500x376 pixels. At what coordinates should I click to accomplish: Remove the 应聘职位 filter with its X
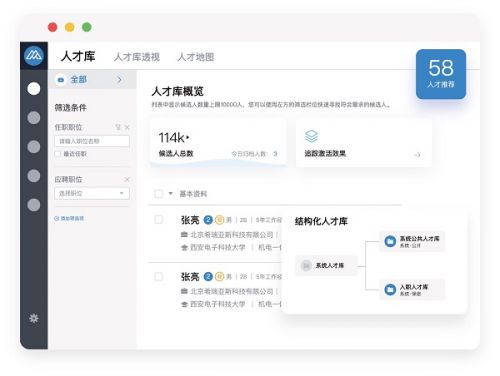coord(127,179)
